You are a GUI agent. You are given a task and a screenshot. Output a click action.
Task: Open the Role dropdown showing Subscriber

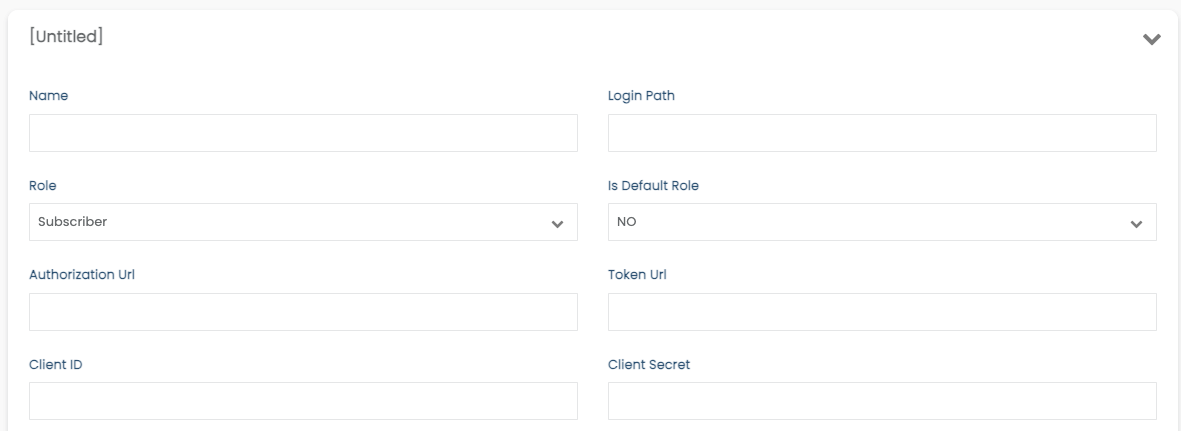tap(304, 222)
